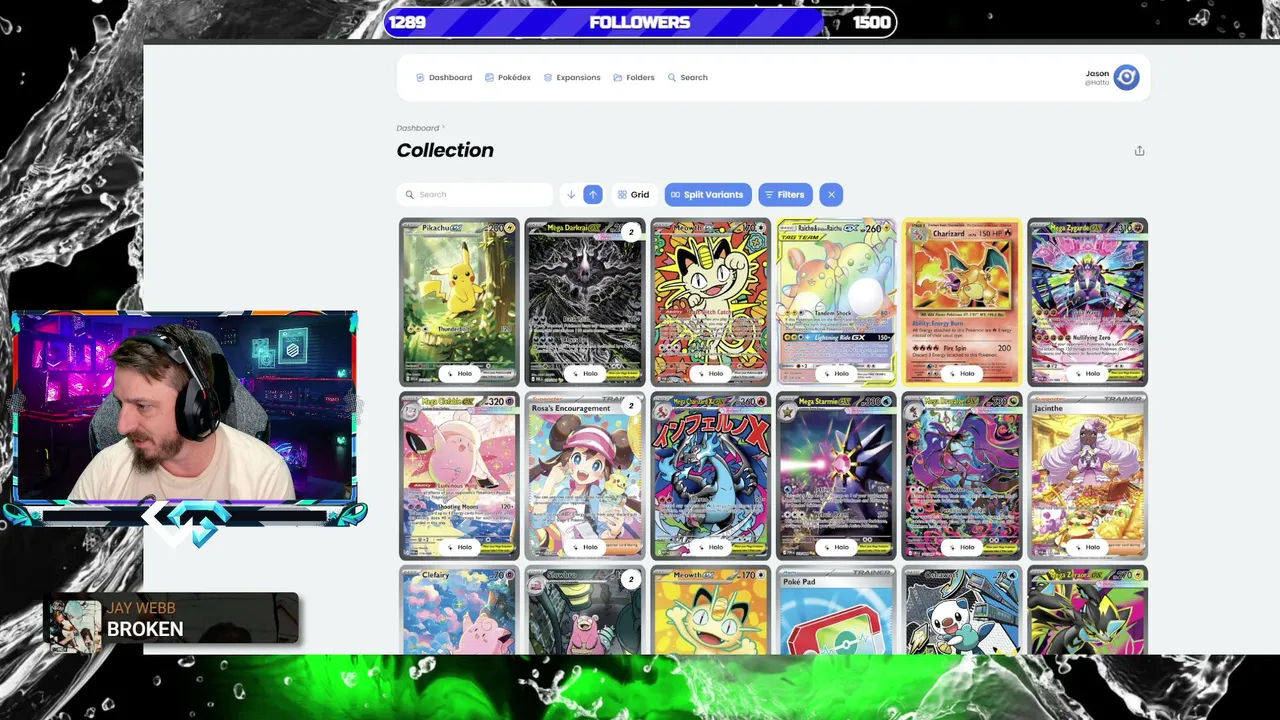Toggle the Split Variants option
This screenshot has height=720, width=1280.
click(707, 194)
